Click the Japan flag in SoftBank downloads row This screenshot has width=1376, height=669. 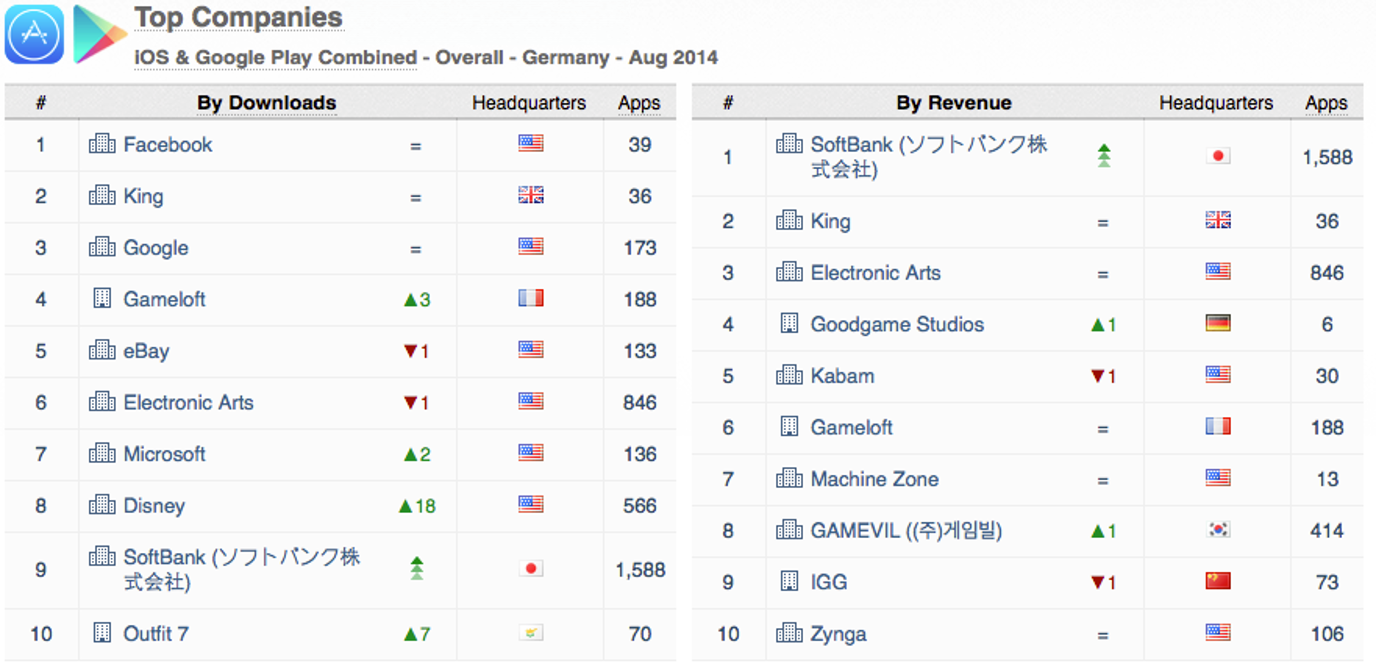(531, 569)
